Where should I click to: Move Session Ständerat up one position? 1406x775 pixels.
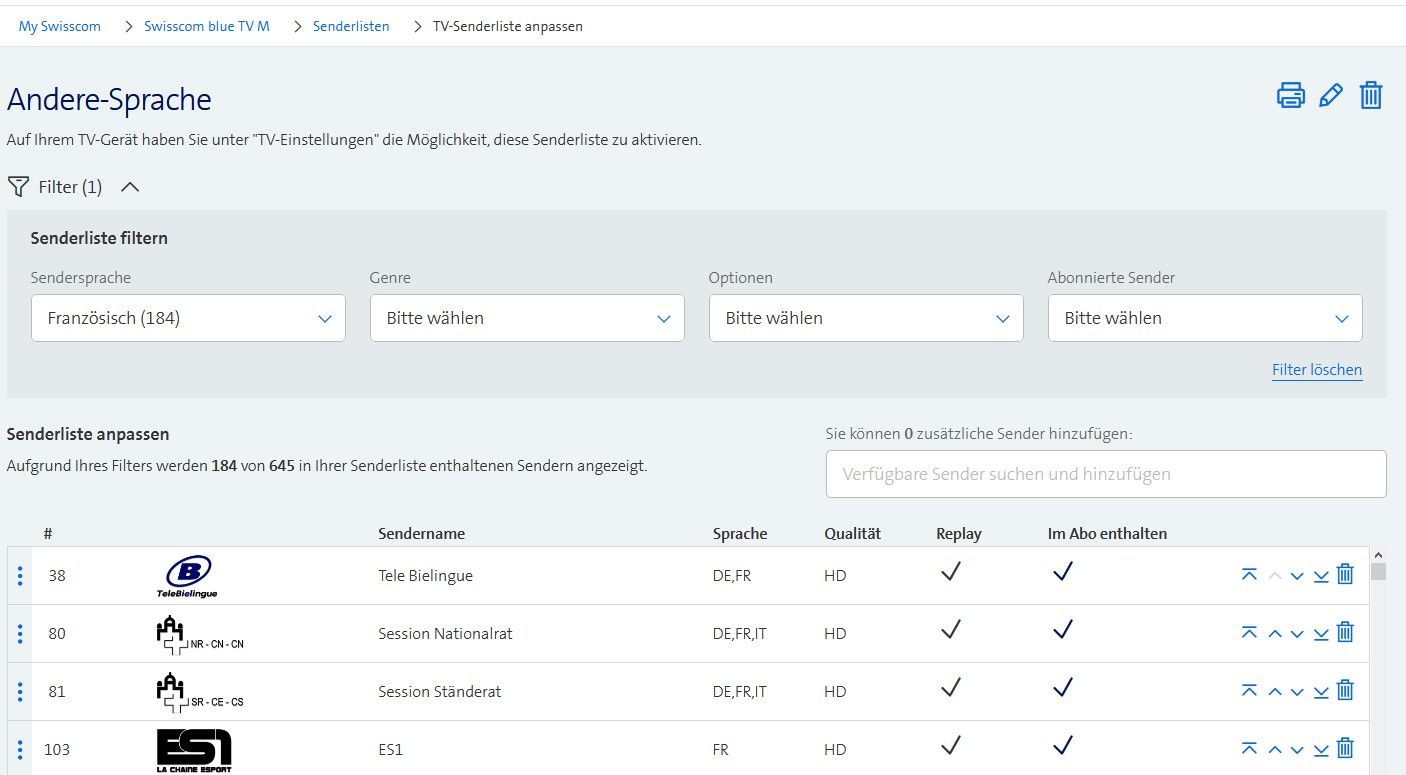(1275, 692)
